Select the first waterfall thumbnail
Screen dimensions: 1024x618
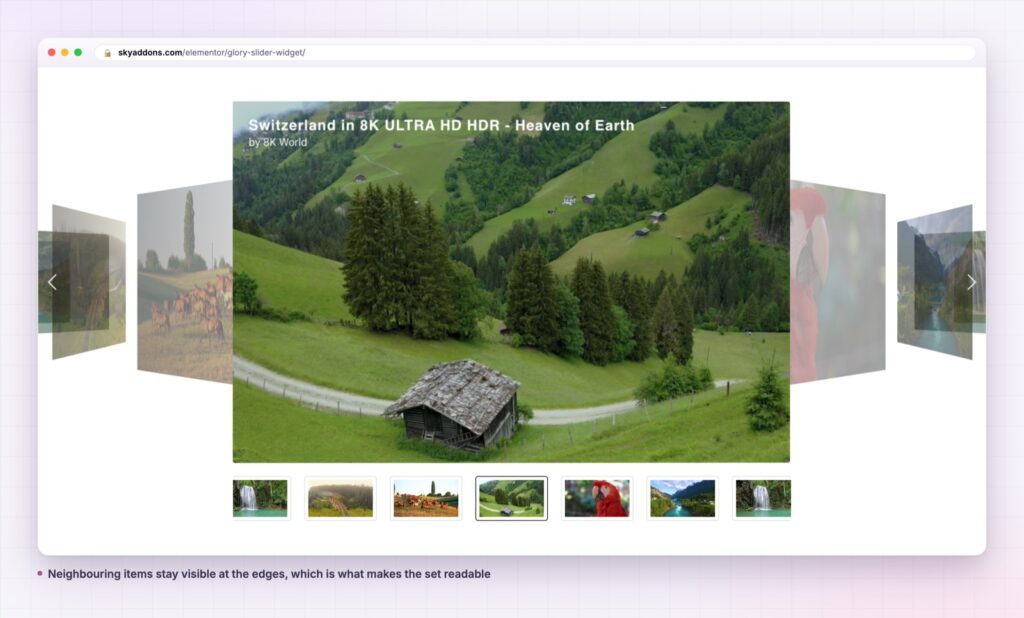click(x=260, y=498)
